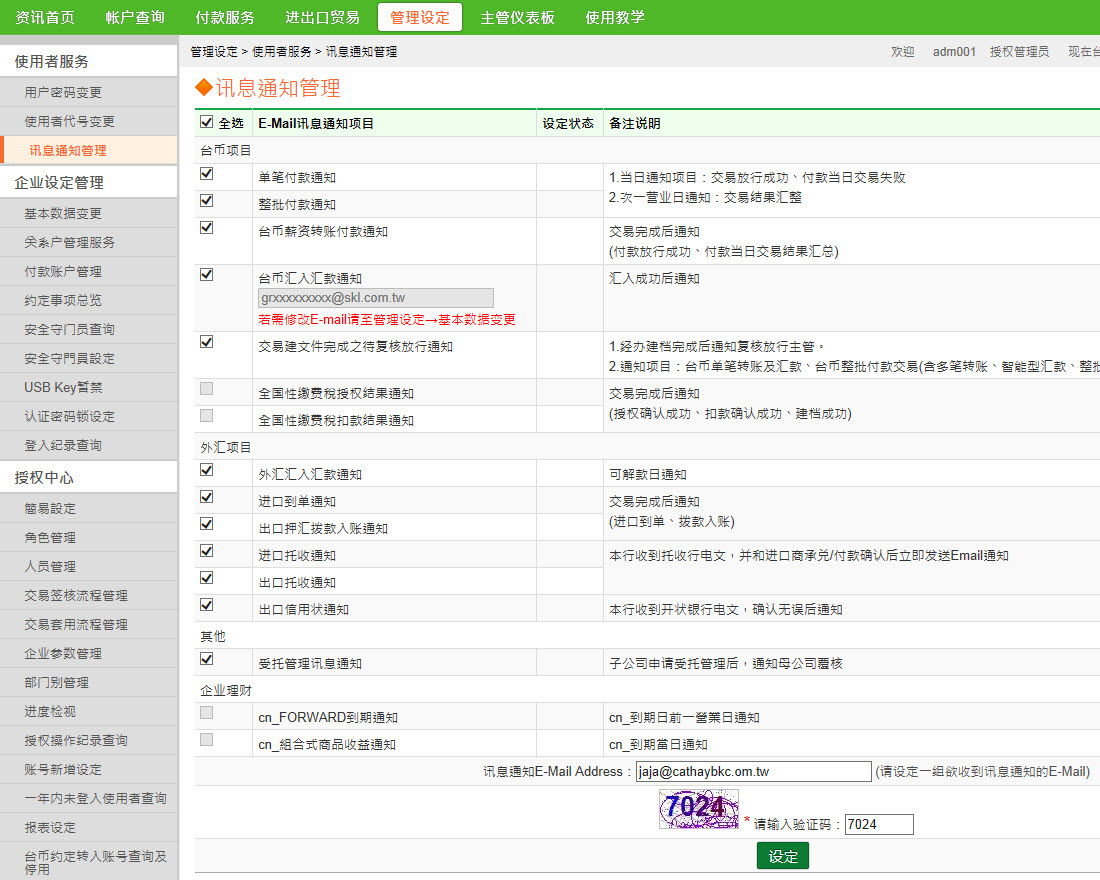Click the 7024 captcha image
The height and width of the screenshot is (880, 1100).
point(698,808)
